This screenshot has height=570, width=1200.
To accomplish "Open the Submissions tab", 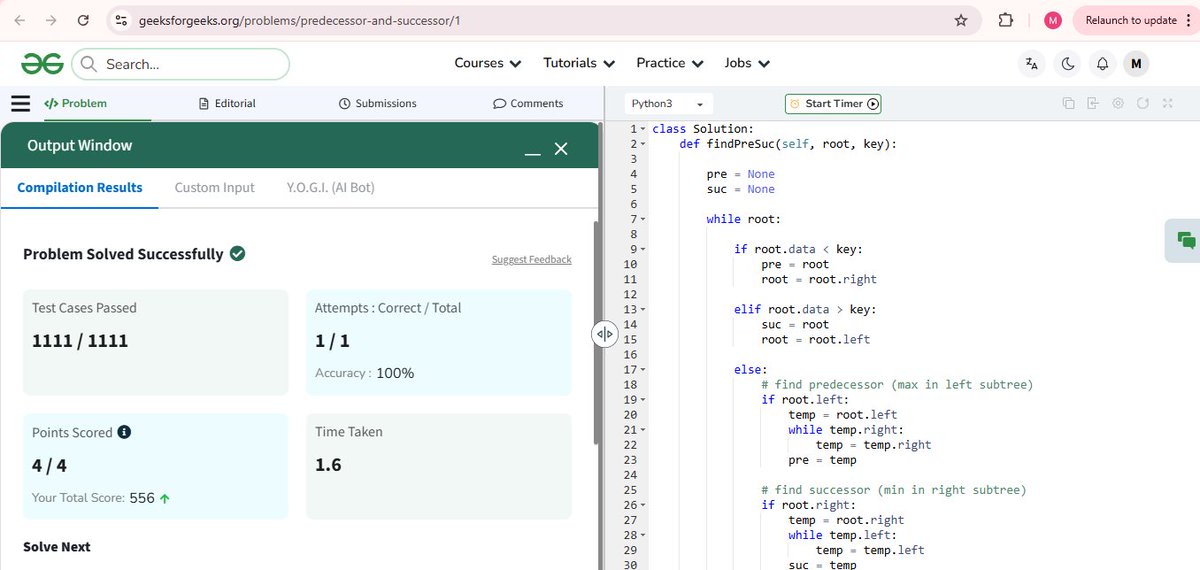I will (x=378, y=103).
